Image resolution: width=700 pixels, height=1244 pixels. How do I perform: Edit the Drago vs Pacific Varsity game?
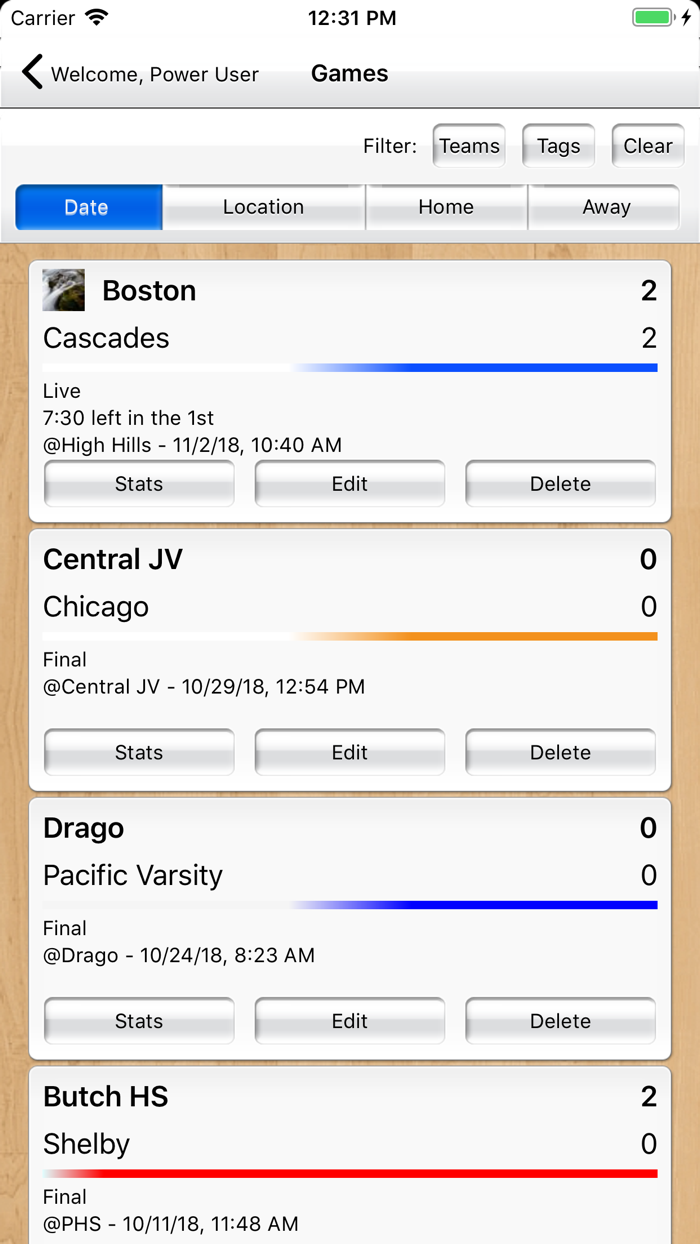coord(349,1021)
